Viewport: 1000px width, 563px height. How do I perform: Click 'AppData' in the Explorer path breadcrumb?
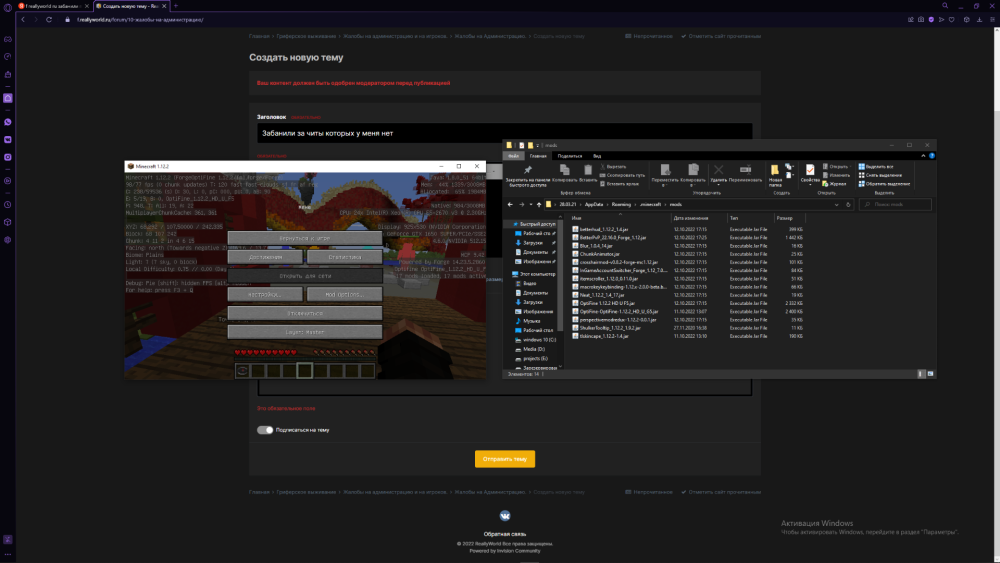click(594, 205)
